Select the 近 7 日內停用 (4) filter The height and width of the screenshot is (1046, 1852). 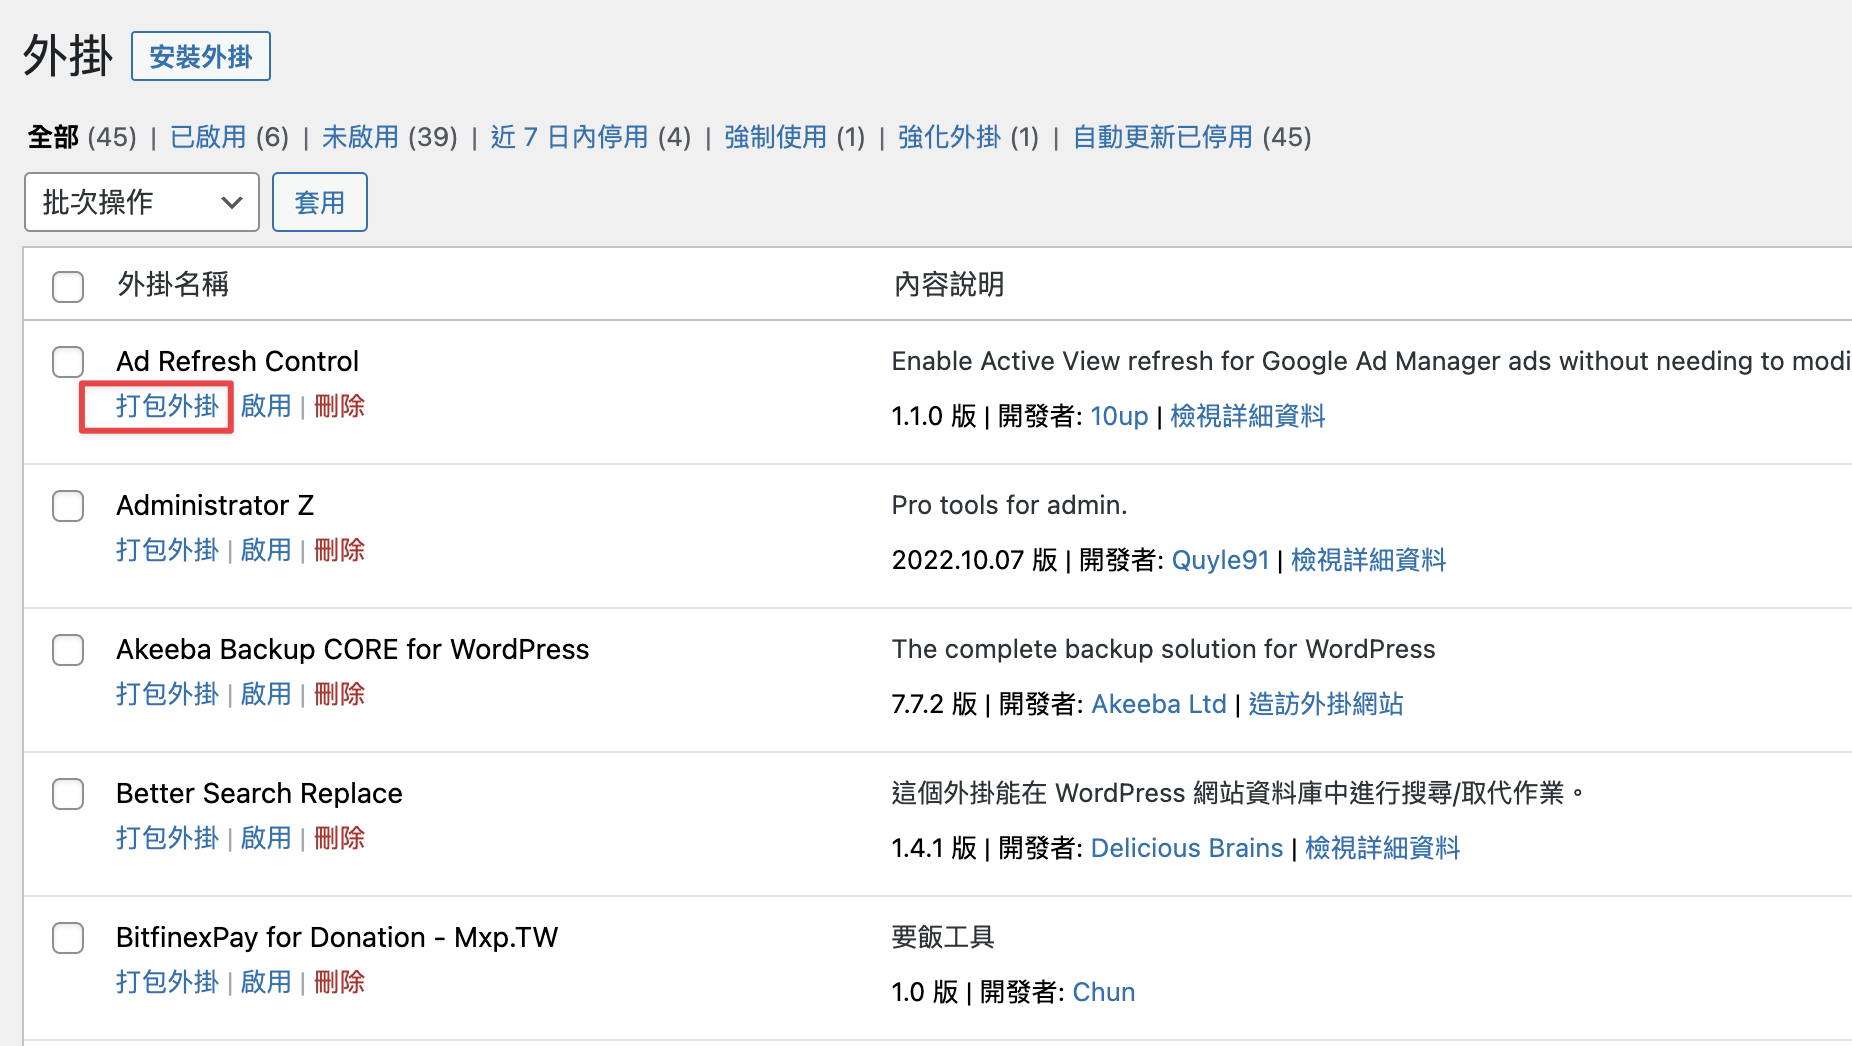click(x=591, y=137)
